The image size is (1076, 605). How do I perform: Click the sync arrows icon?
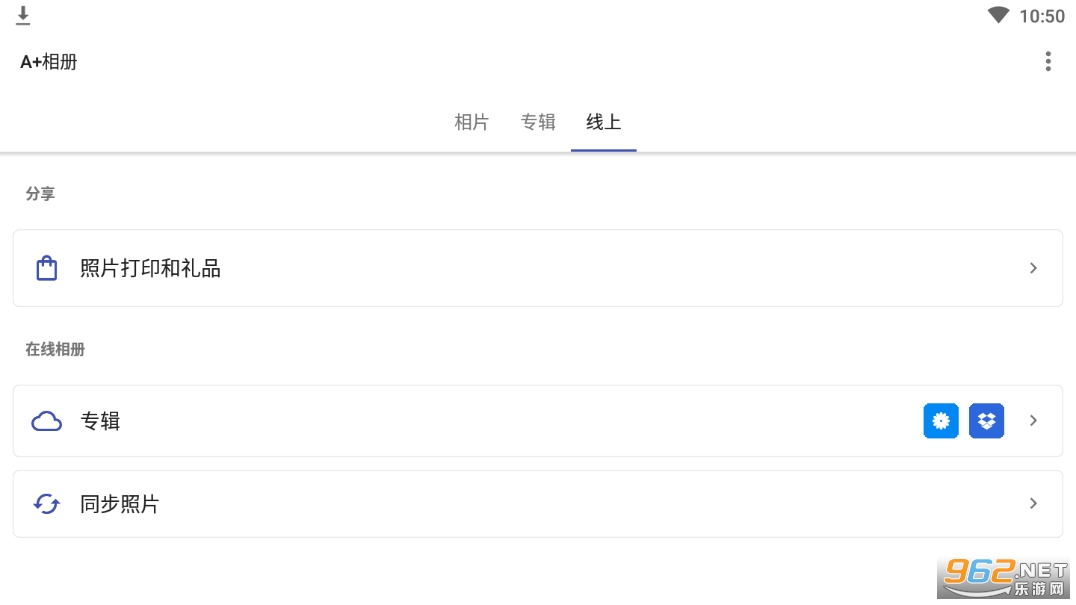(46, 504)
